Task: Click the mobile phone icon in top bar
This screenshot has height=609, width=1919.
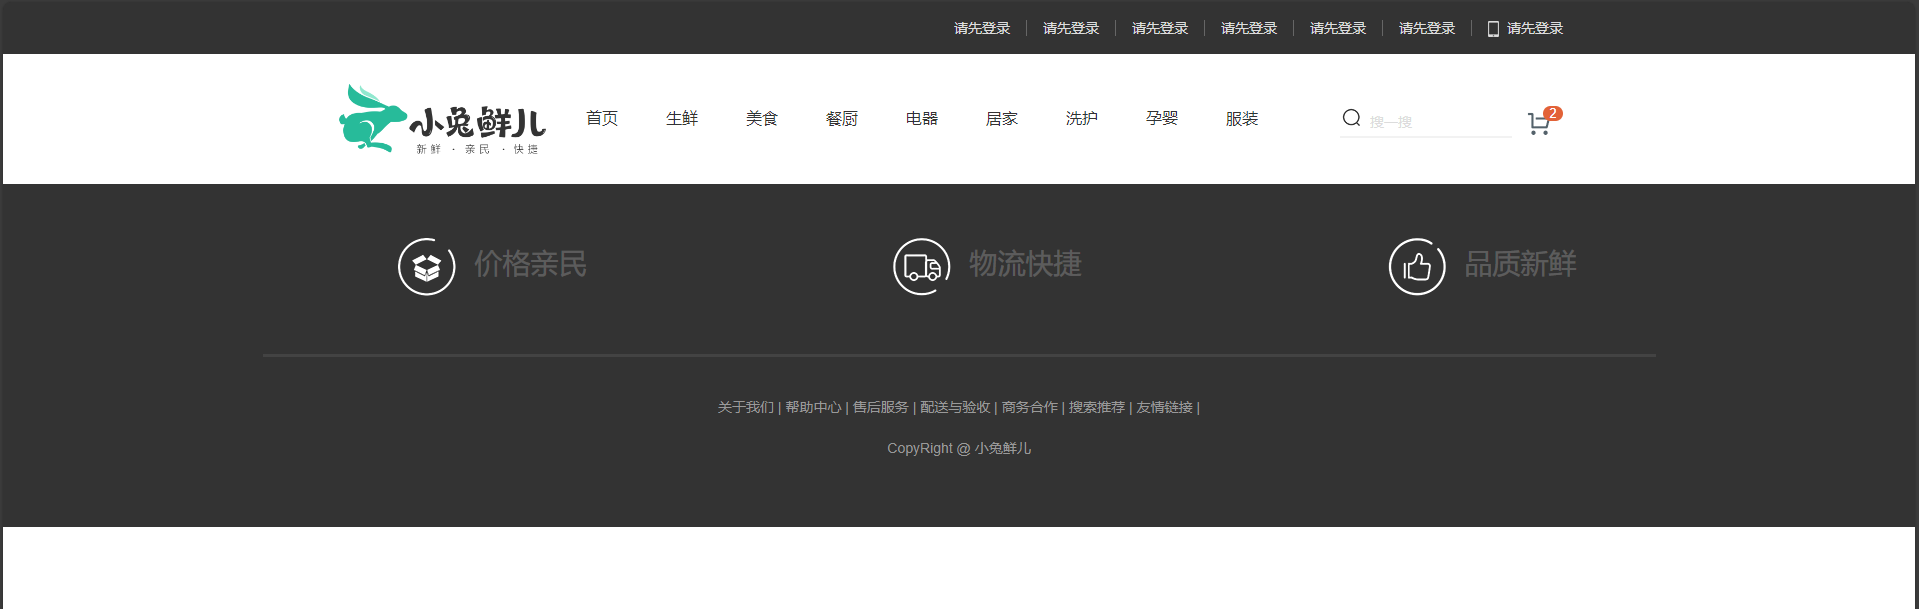Action: 1493,29
